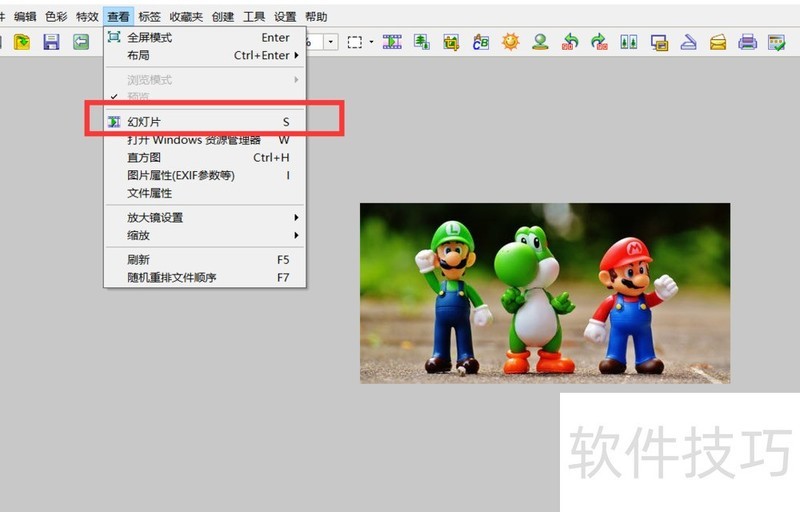Click 刷新 in the menu
The height and width of the screenshot is (512, 800).
[205, 260]
